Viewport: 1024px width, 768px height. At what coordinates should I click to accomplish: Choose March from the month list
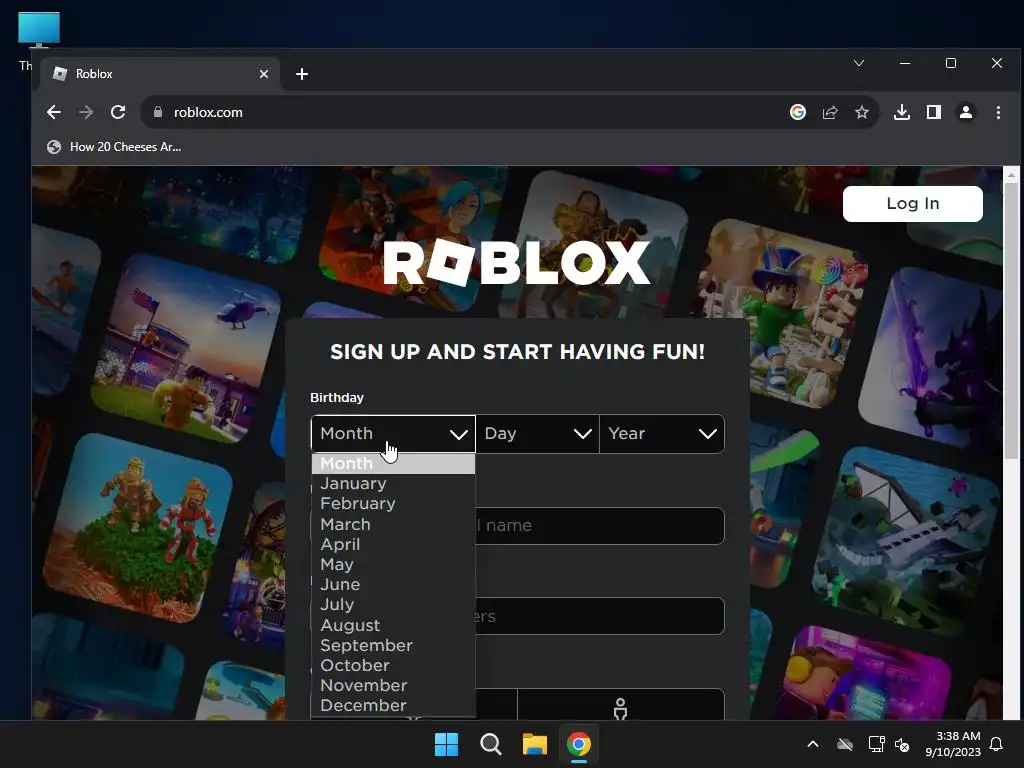[393, 524]
